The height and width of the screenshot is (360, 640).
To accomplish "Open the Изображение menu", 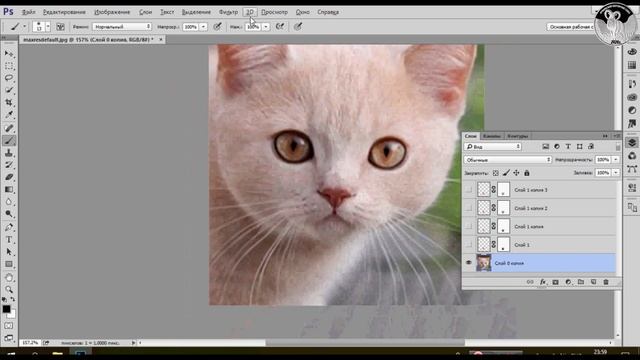I will [112, 12].
